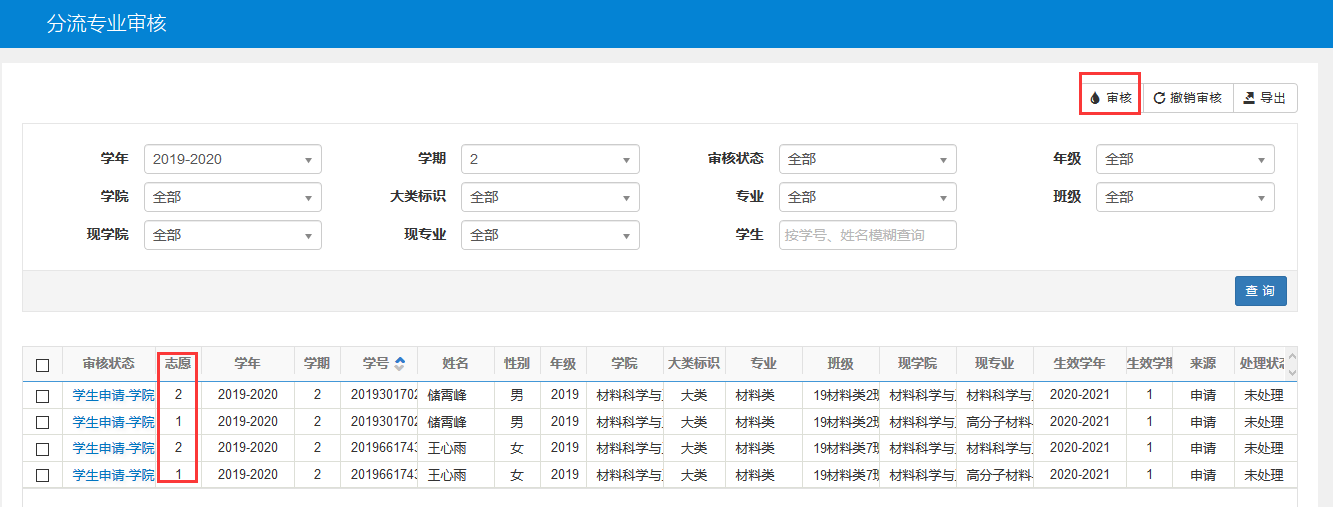1333x507 pixels.
Task: Open the 大类标识 dropdown
Action: (x=550, y=197)
